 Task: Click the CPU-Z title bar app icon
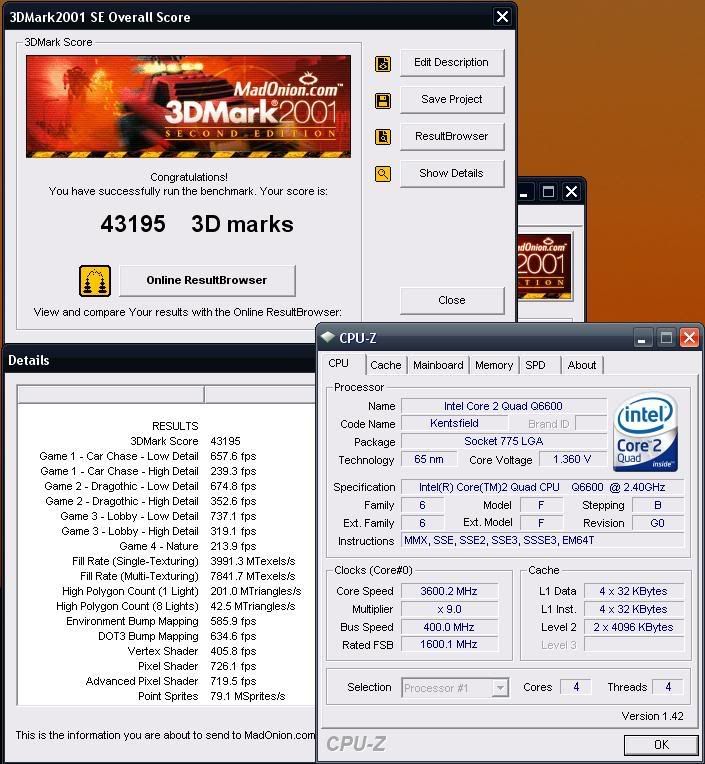328,338
